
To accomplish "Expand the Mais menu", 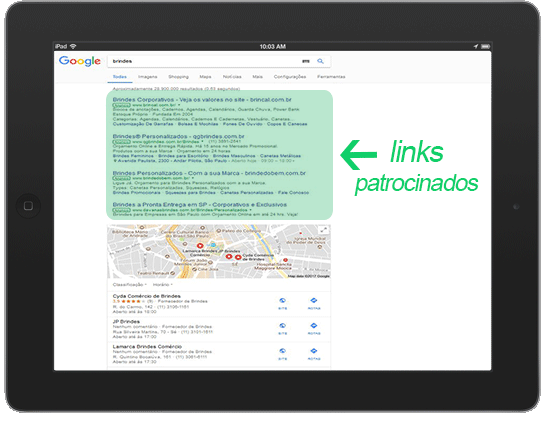I will 257,76.
